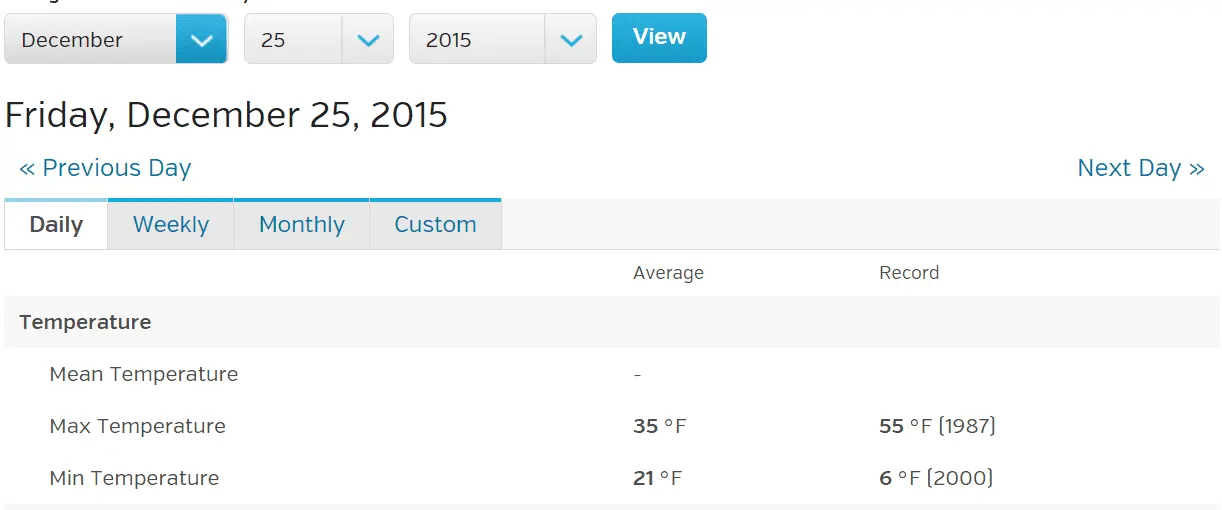
Task: Jump to Next Day
Action: [x=1140, y=168]
